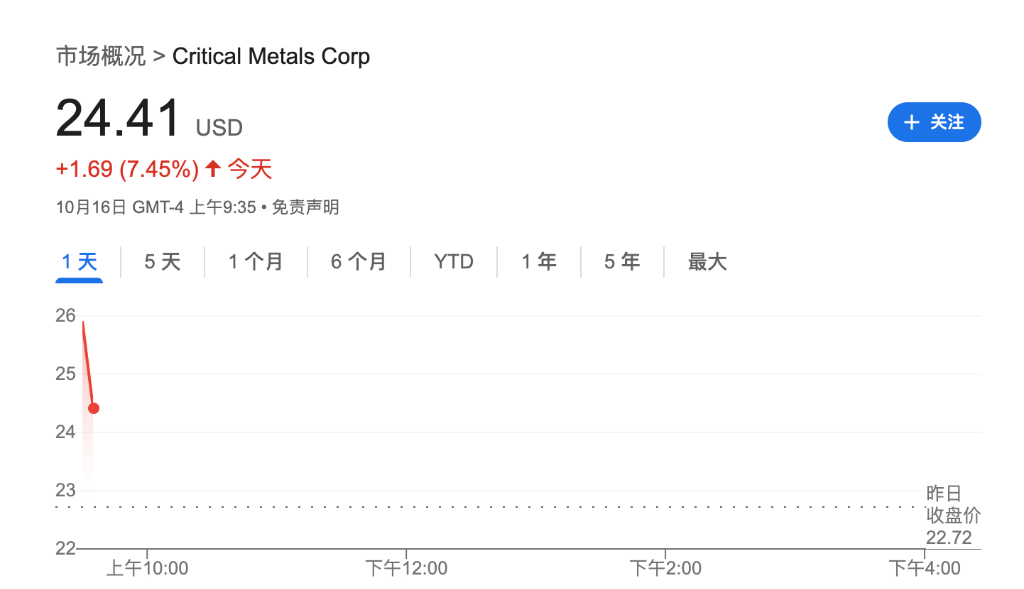Viewport: 1024px width, 589px height.
Task: Switch to the 5 年 tab
Action: [622, 262]
